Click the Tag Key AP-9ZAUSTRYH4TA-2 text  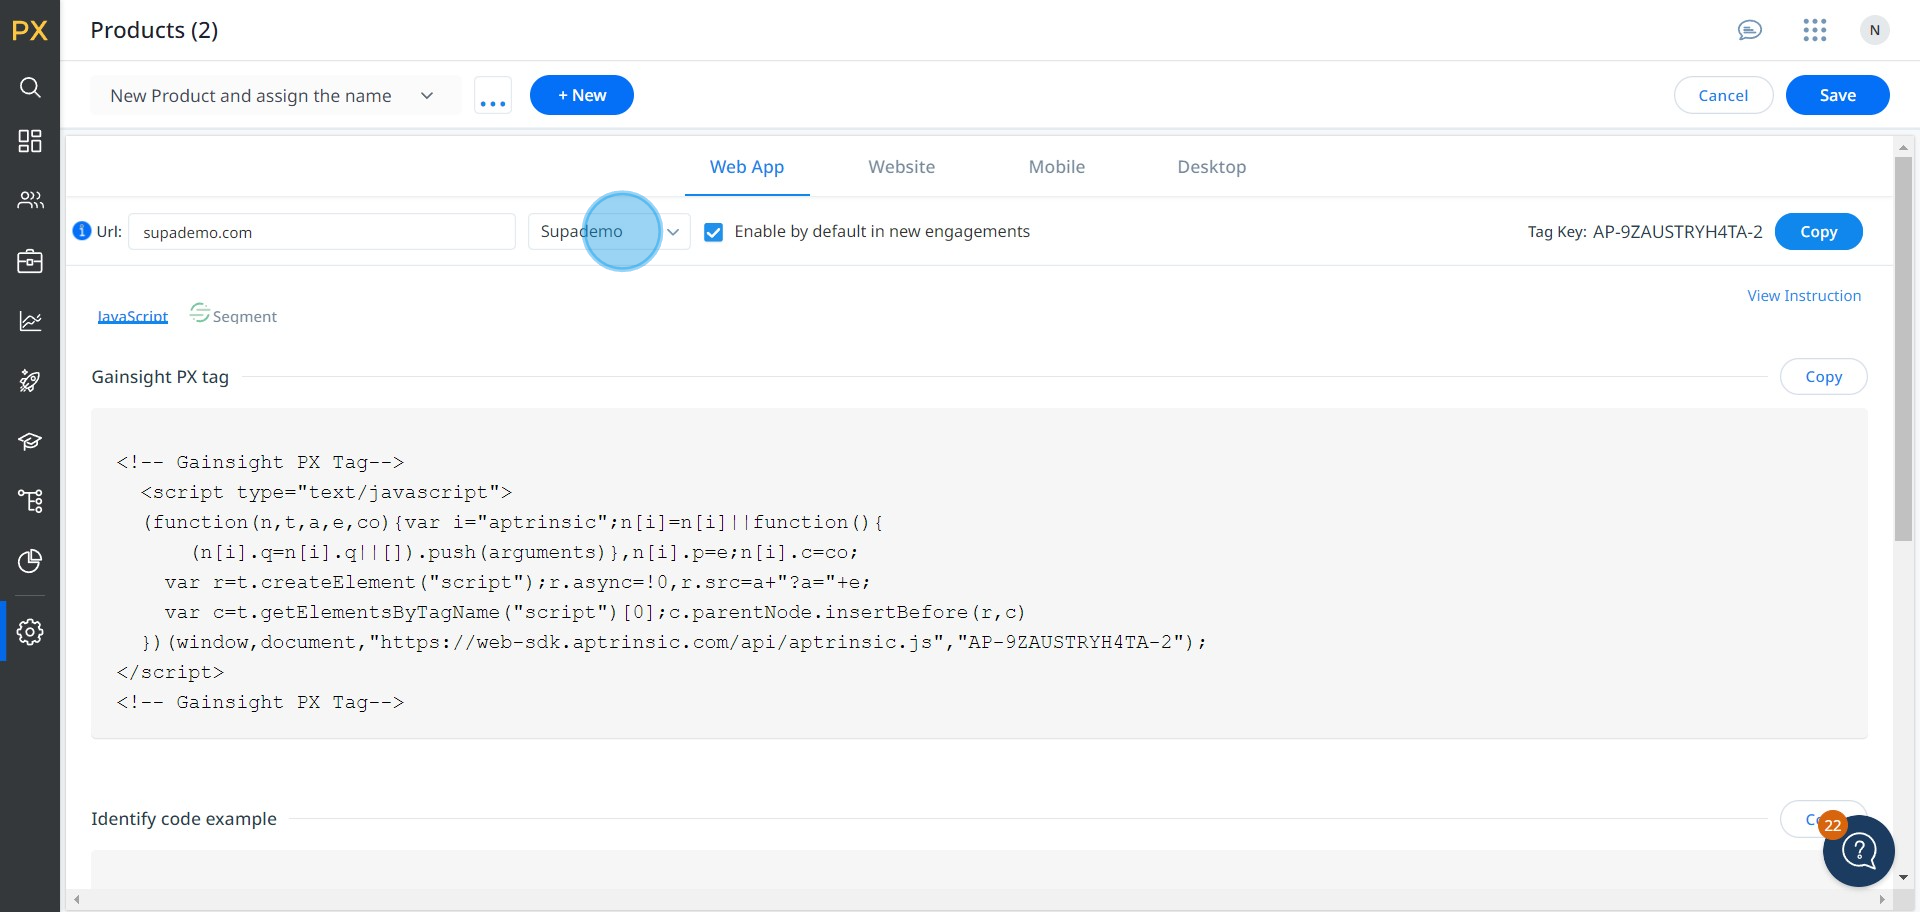click(x=1645, y=232)
